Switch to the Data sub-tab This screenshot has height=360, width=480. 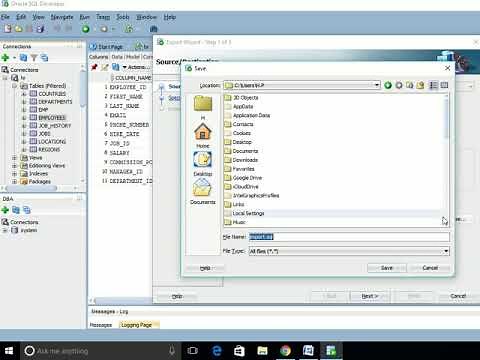pos(117,57)
